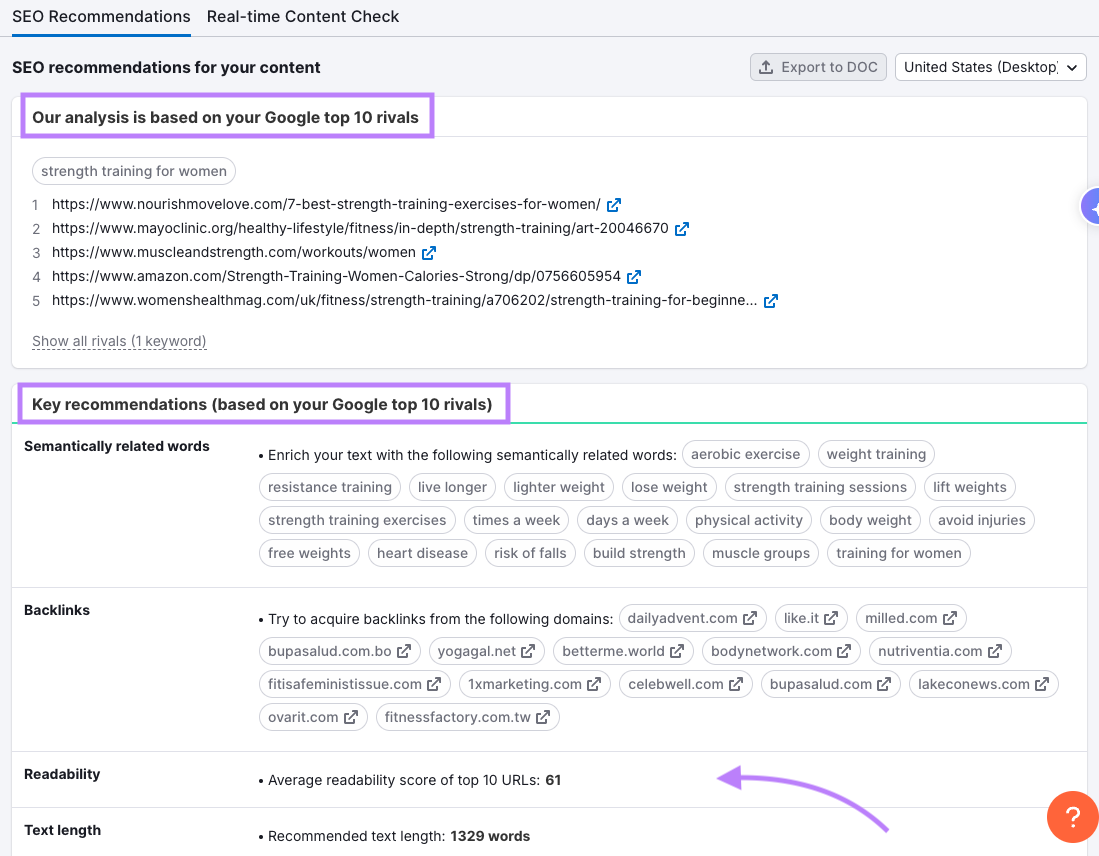The width and height of the screenshot is (1099, 856).
Task: Open the mayoclinic.org article external link icon
Action: click(682, 228)
